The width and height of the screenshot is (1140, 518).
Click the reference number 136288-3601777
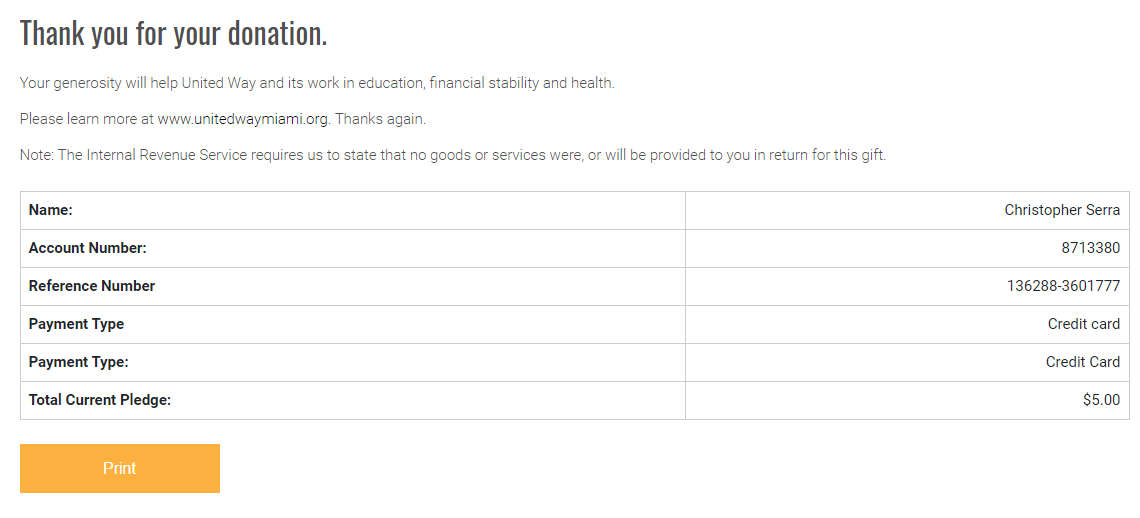[1063, 286]
